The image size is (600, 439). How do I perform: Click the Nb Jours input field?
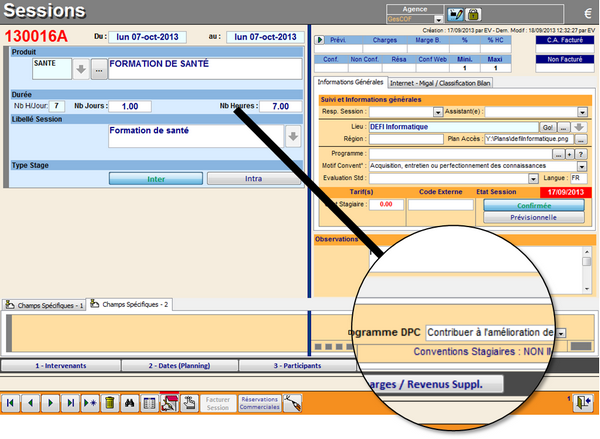point(129,106)
